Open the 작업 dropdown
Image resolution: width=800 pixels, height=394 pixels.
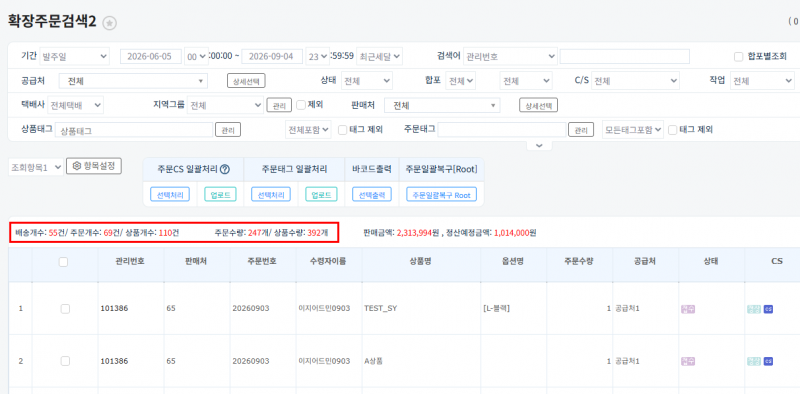762,81
